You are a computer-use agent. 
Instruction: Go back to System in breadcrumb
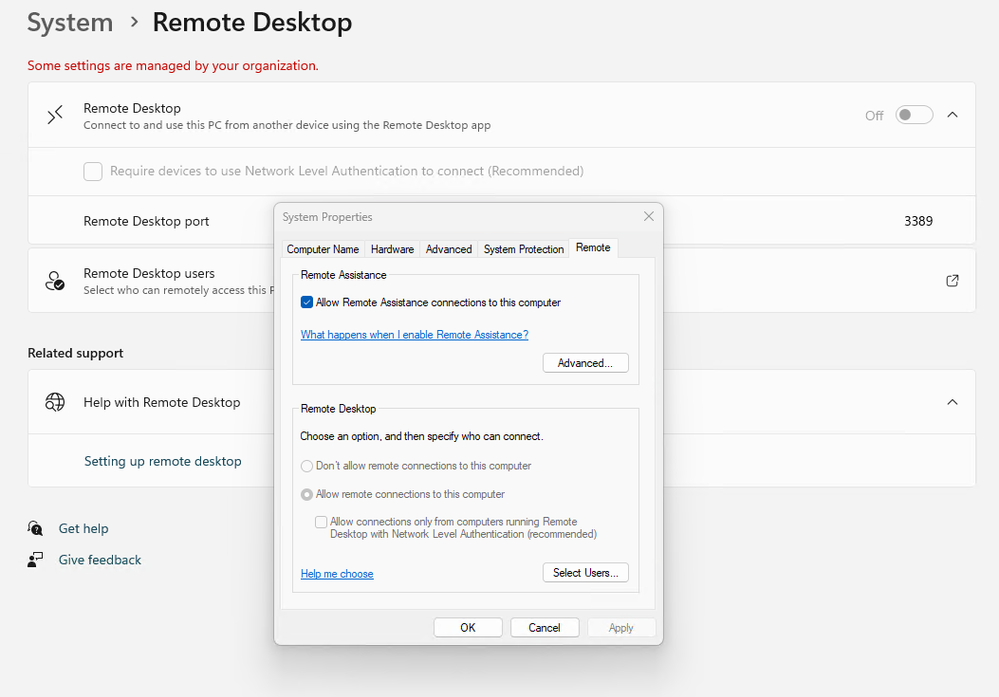click(70, 23)
